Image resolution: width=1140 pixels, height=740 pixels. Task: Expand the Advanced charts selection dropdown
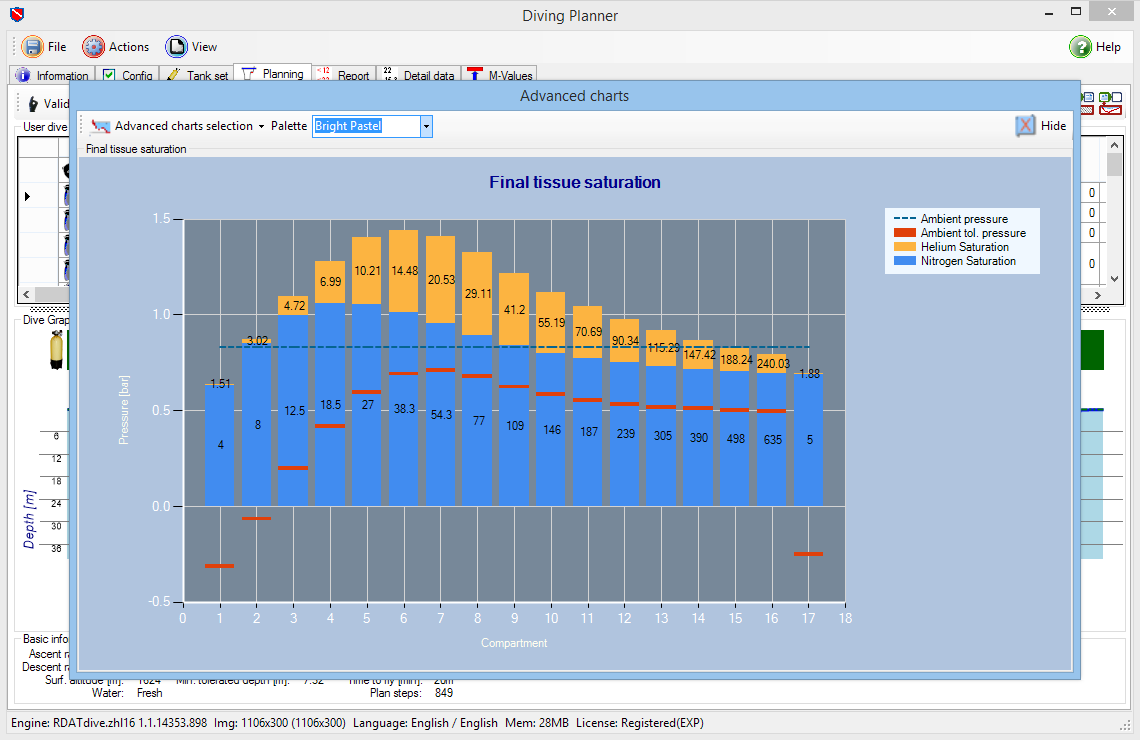(261, 127)
